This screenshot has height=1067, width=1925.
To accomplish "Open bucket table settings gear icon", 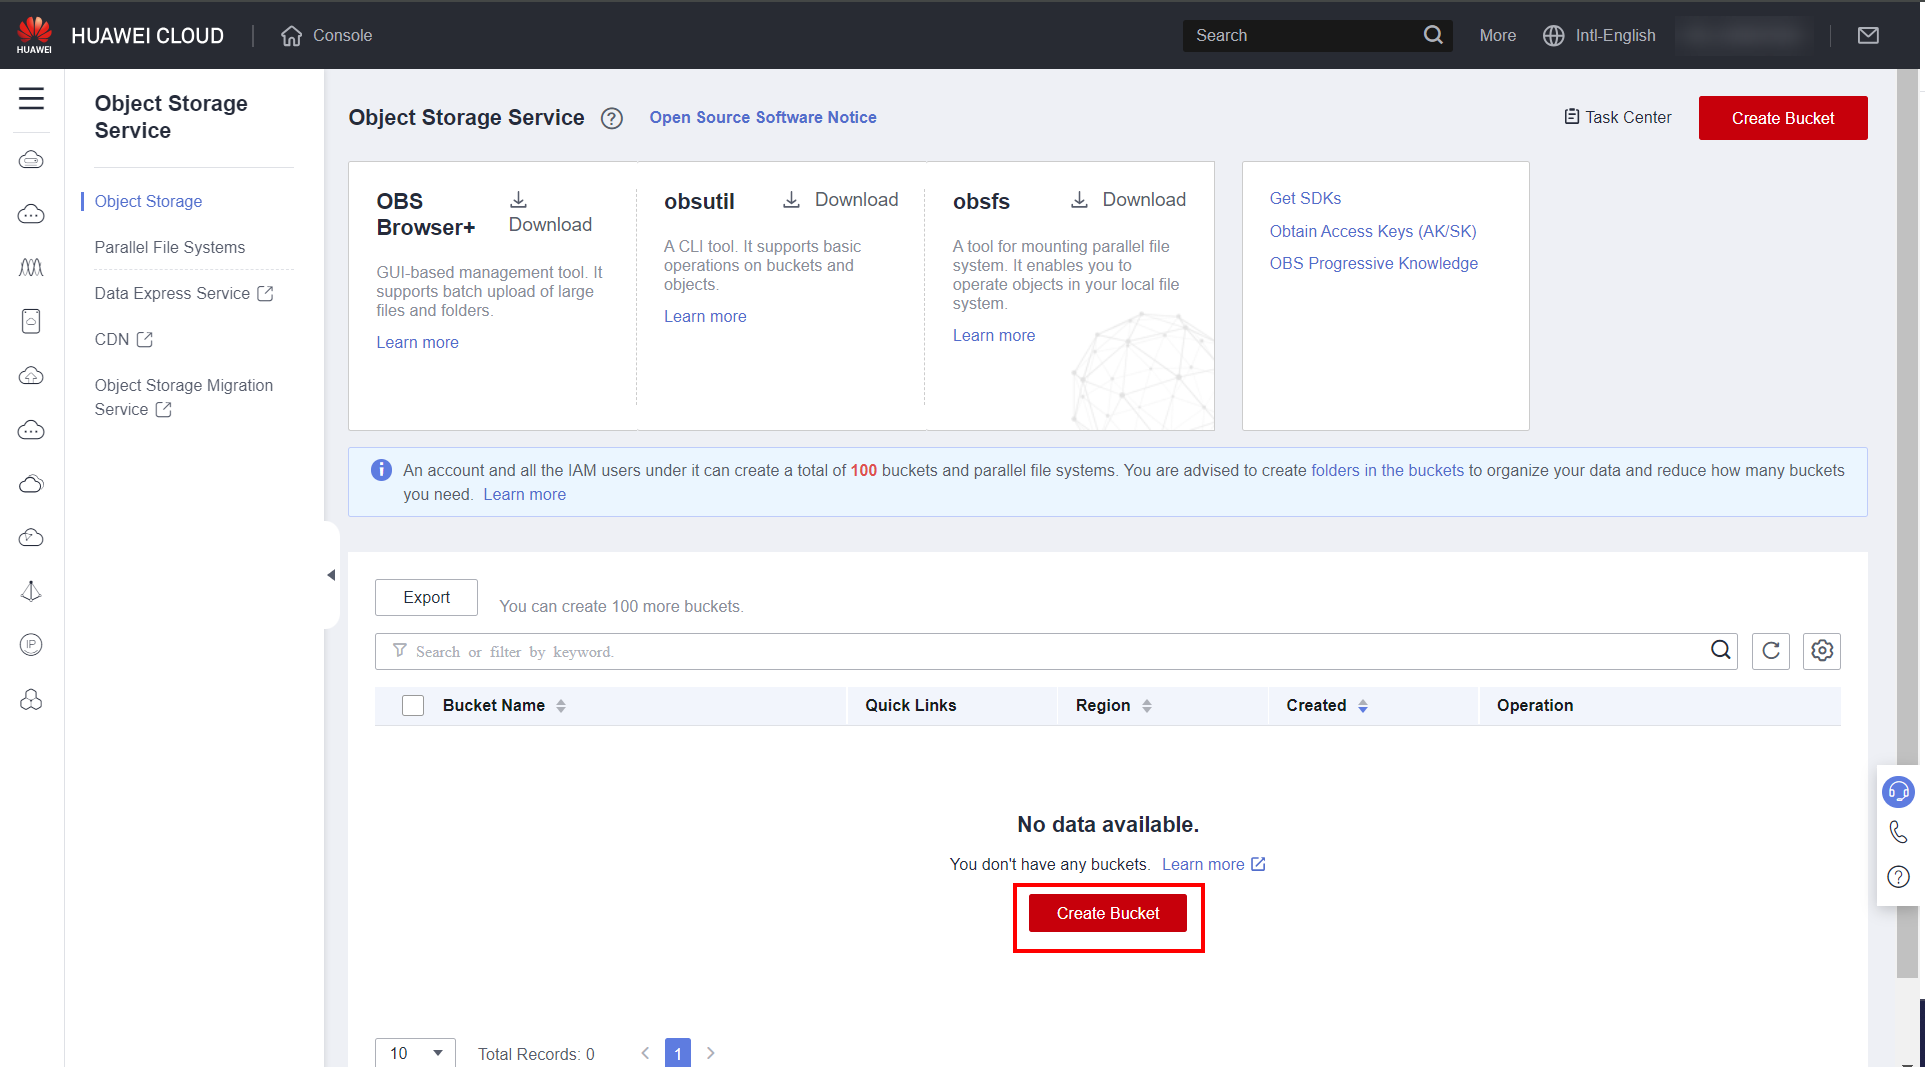I will [1821, 651].
